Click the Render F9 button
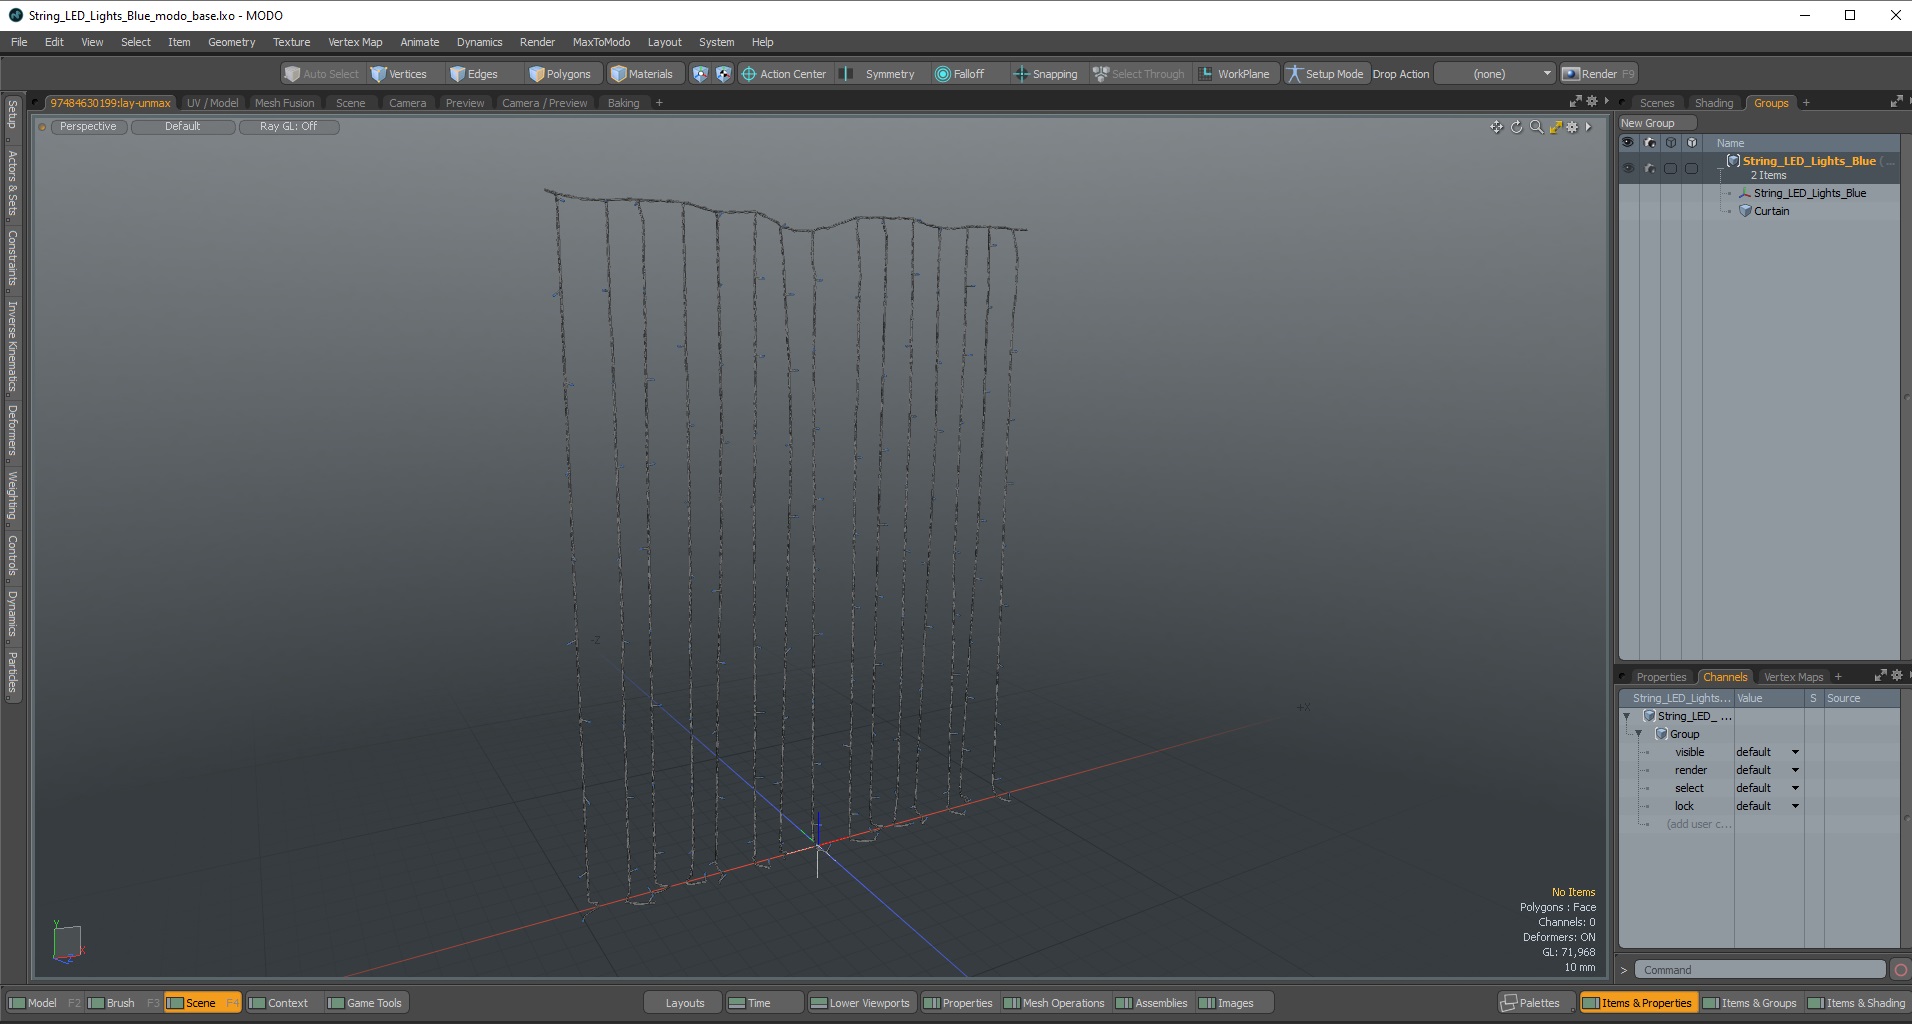This screenshot has width=1912, height=1024. 1598,74
